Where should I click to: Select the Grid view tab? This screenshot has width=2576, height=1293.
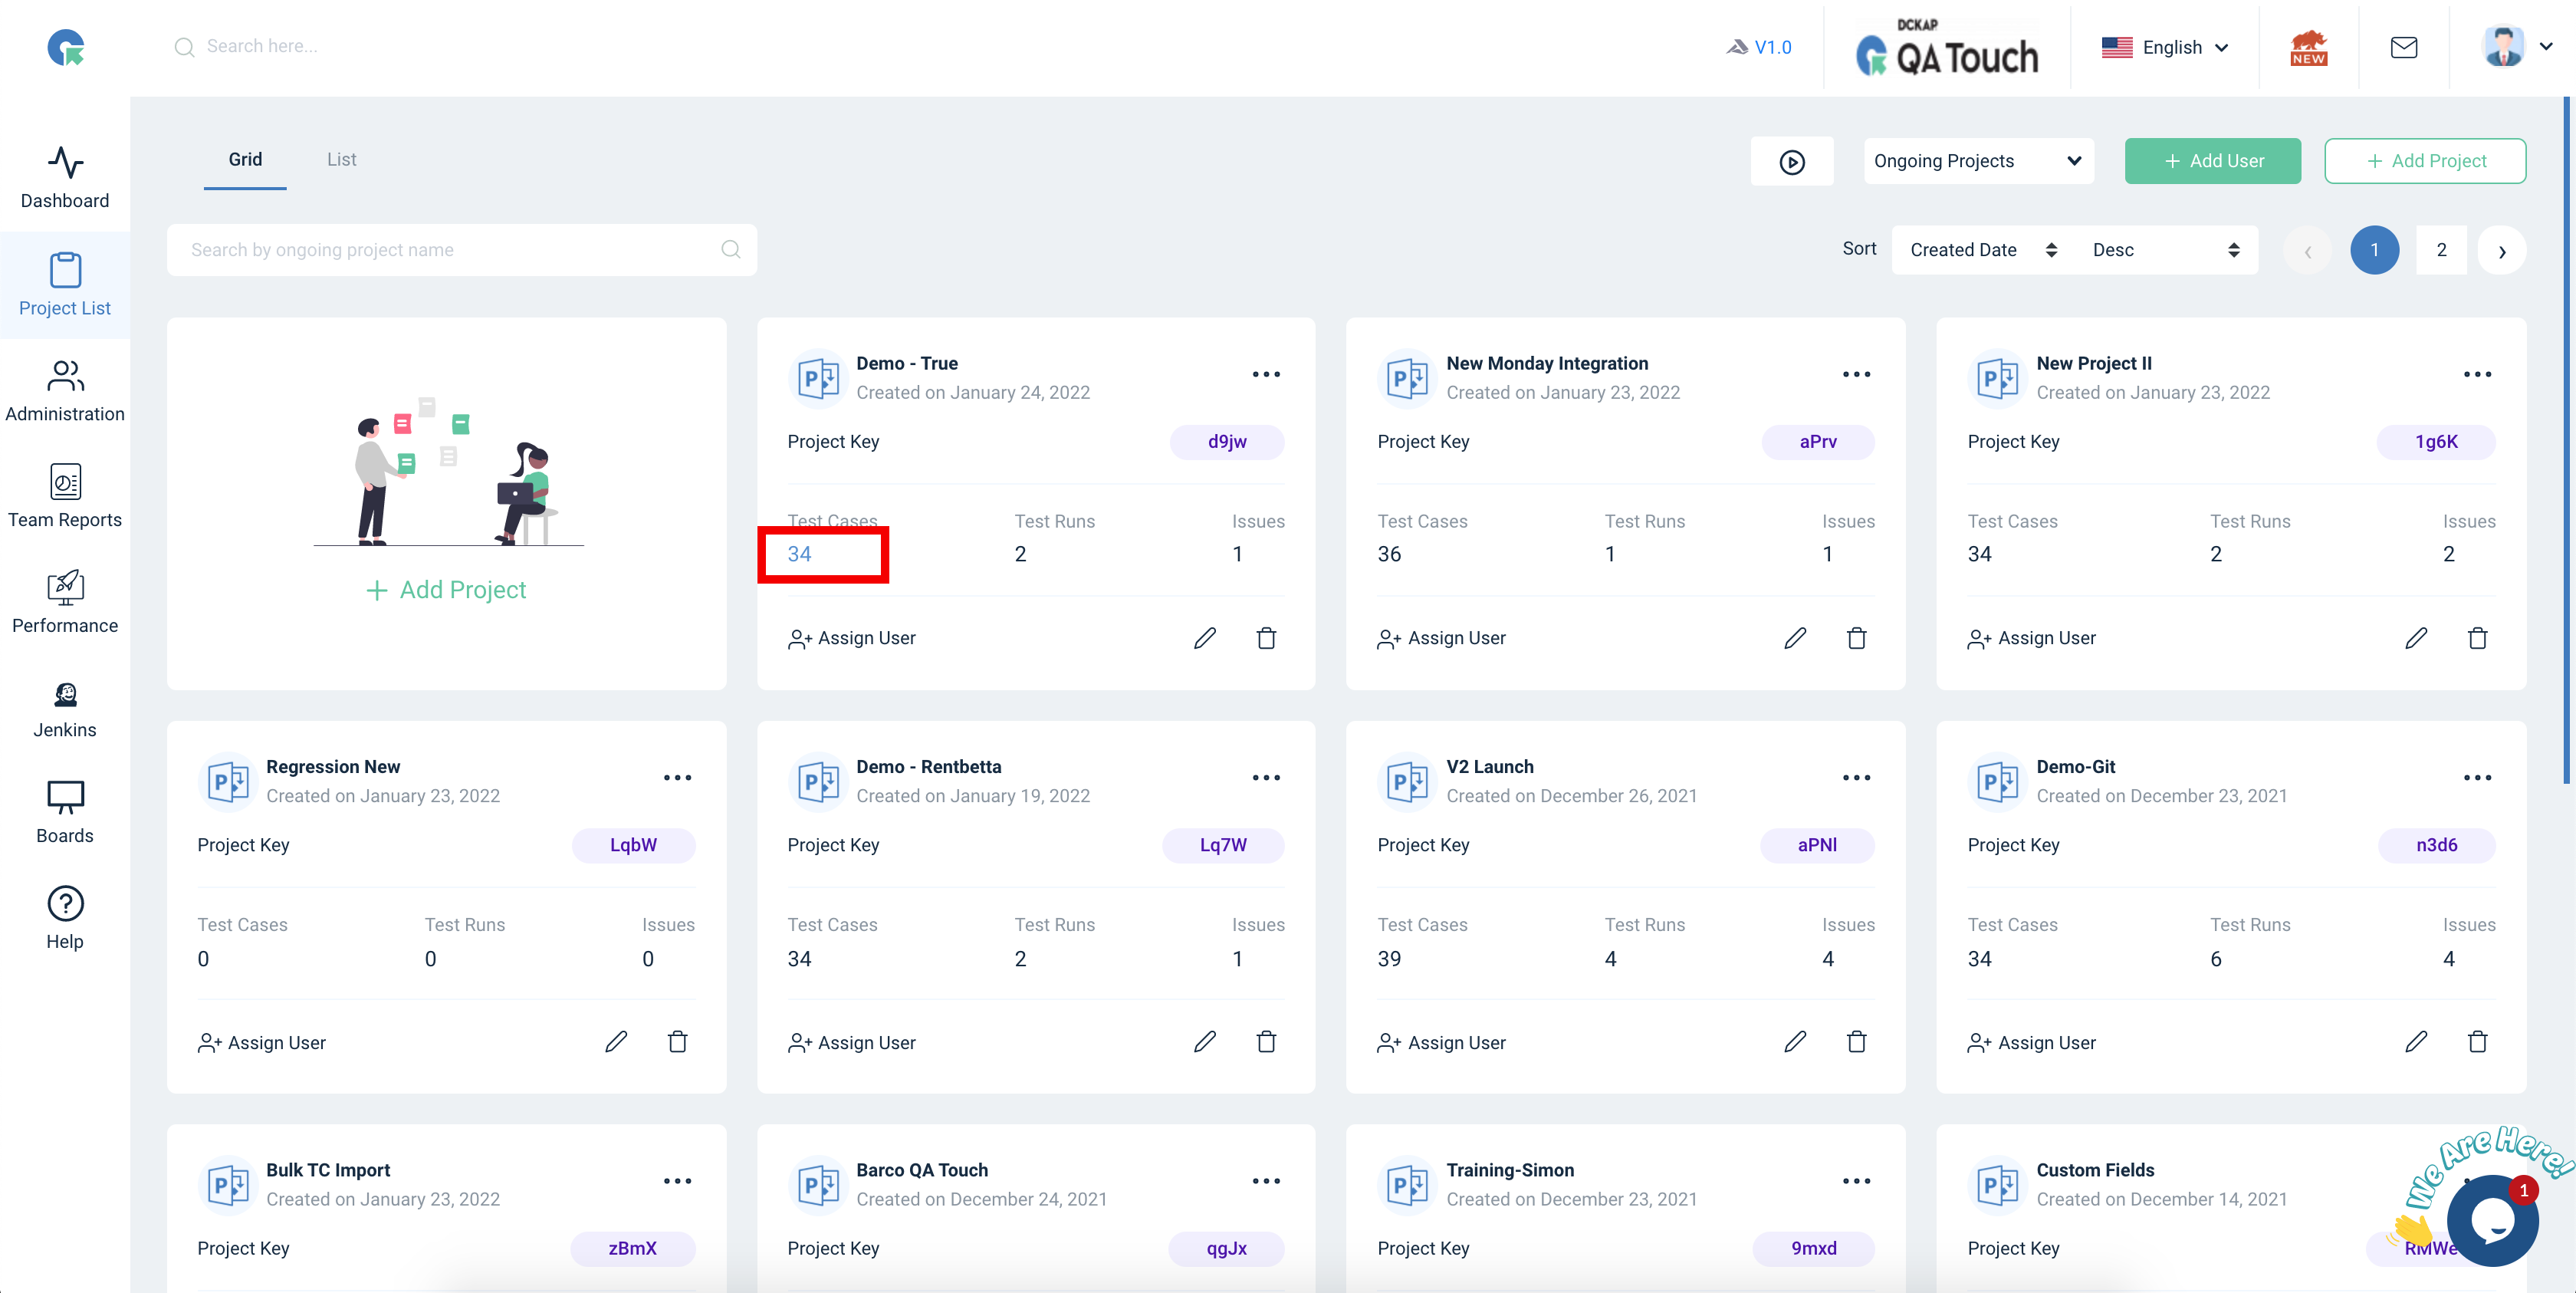(245, 160)
